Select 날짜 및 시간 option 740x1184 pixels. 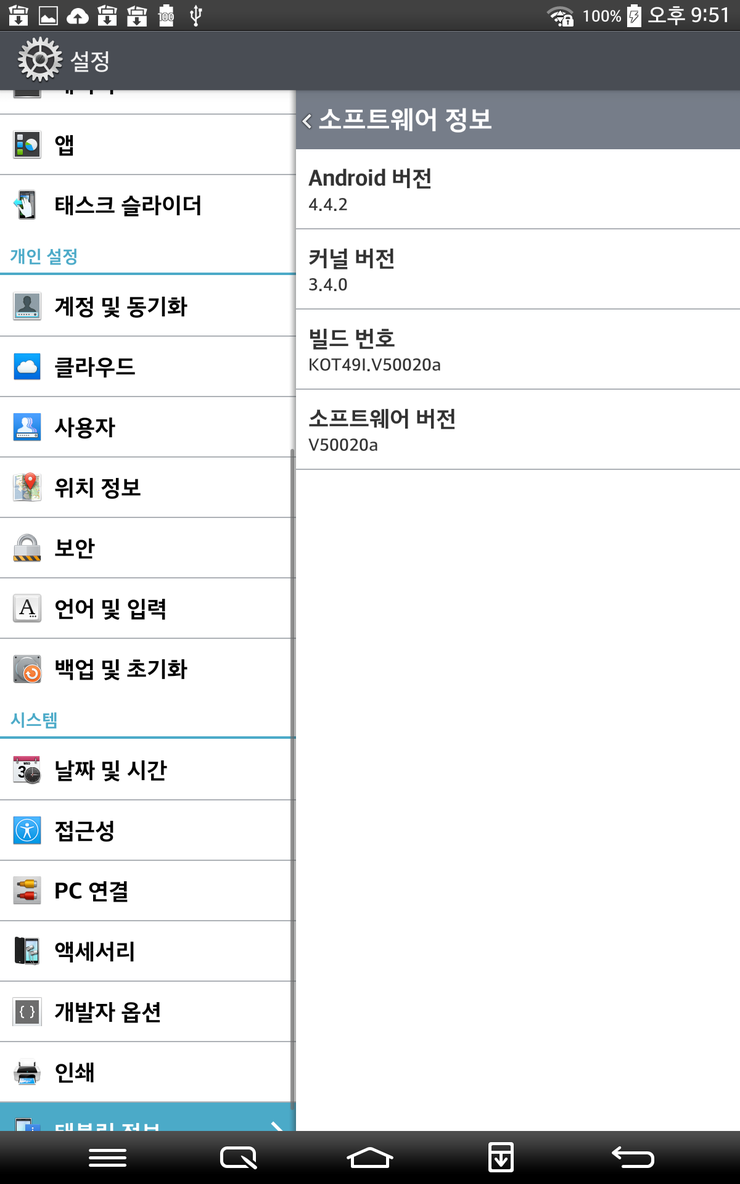147,770
